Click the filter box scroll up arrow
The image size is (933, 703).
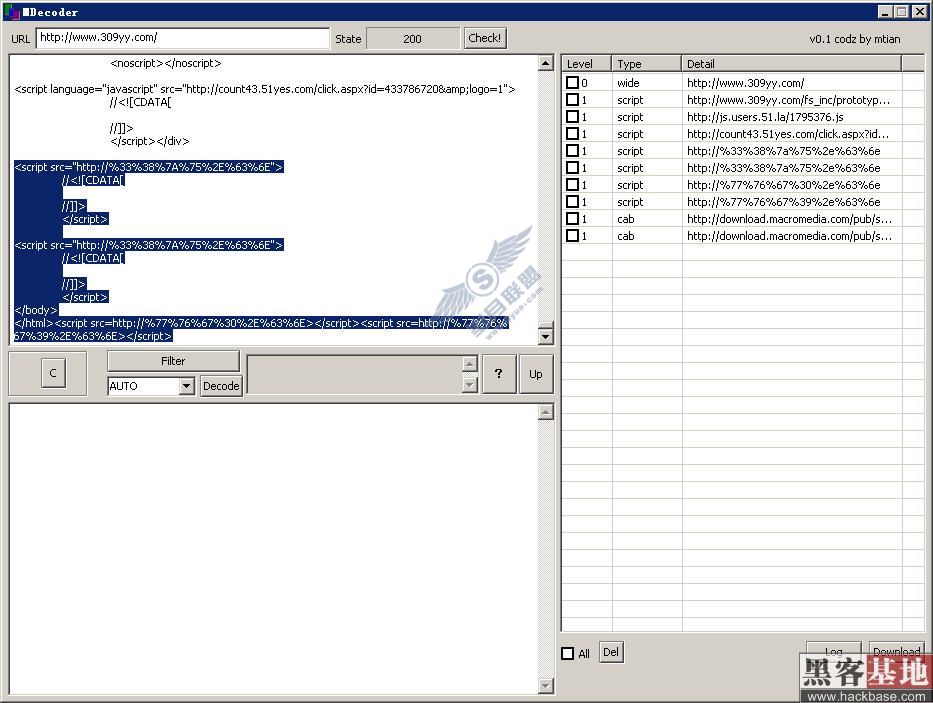point(470,364)
